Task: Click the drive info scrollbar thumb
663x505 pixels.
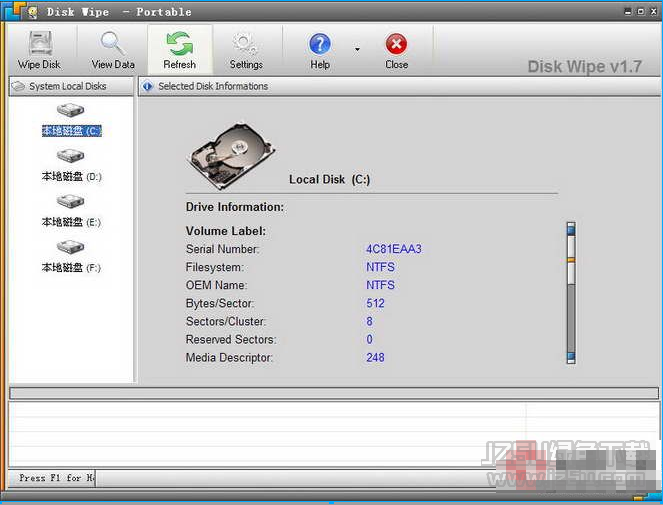Action: tap(571, 260)
